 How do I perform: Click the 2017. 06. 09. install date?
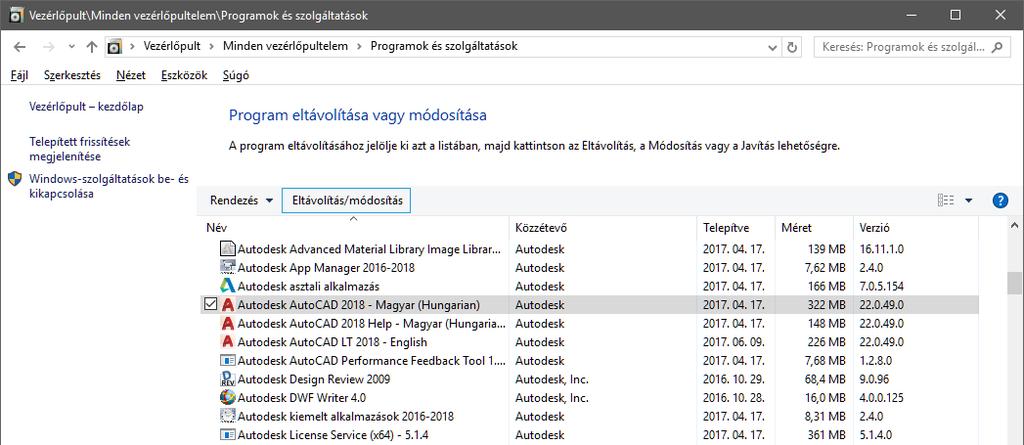point(734,342)
